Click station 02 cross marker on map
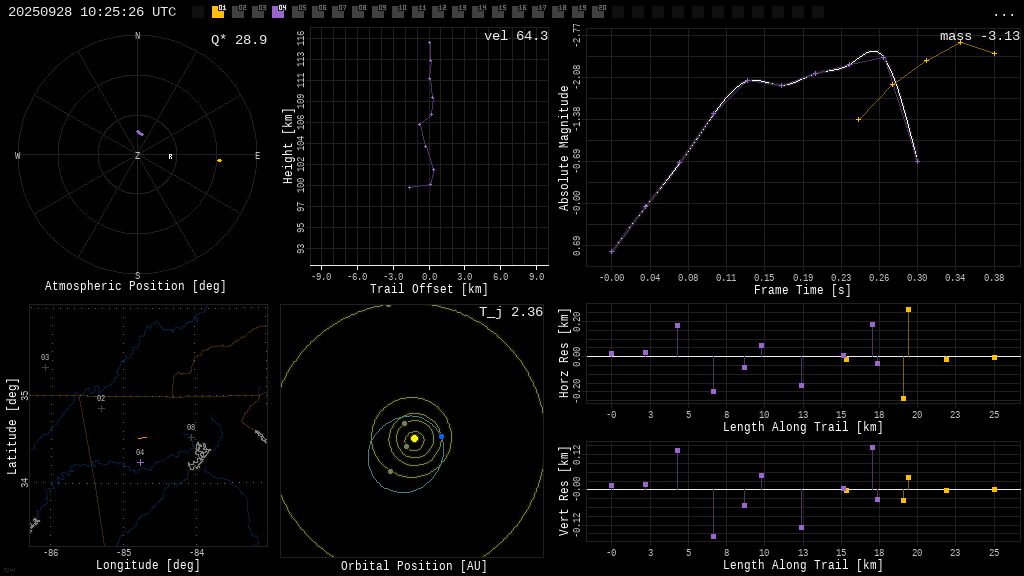The height and width of the screenshot is (576, 1024). point(101,408)
